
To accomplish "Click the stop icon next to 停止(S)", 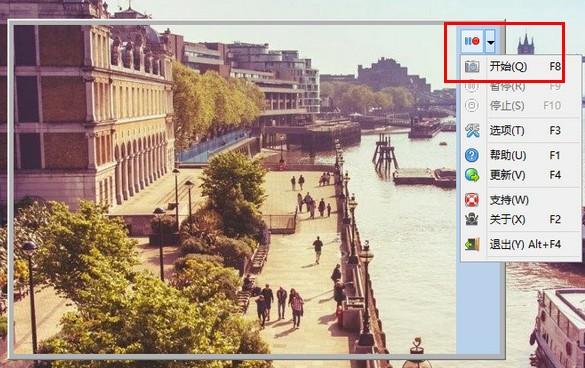I will tap(472, 106).
